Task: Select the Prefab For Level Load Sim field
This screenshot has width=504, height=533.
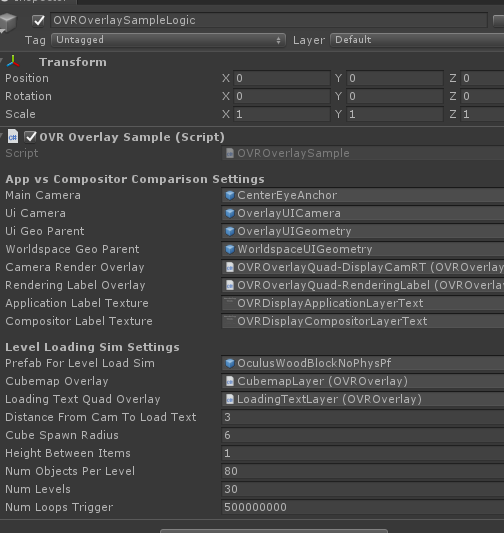Action: click(363, 363)
